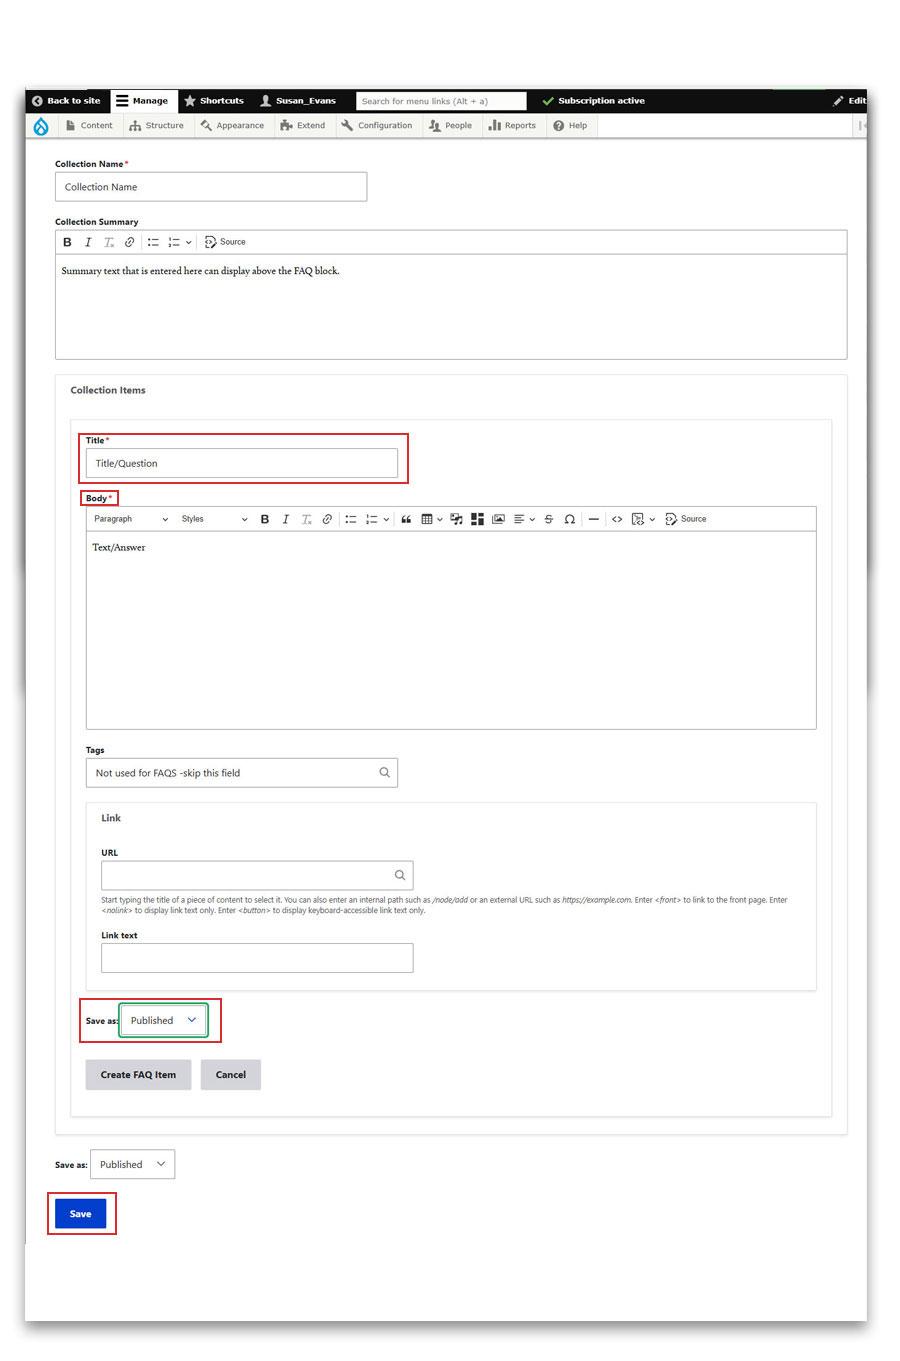This screenshot has height=1361, width=900.
Task: Insert horizontal line in Body toolbar
Action: point(594,519)
